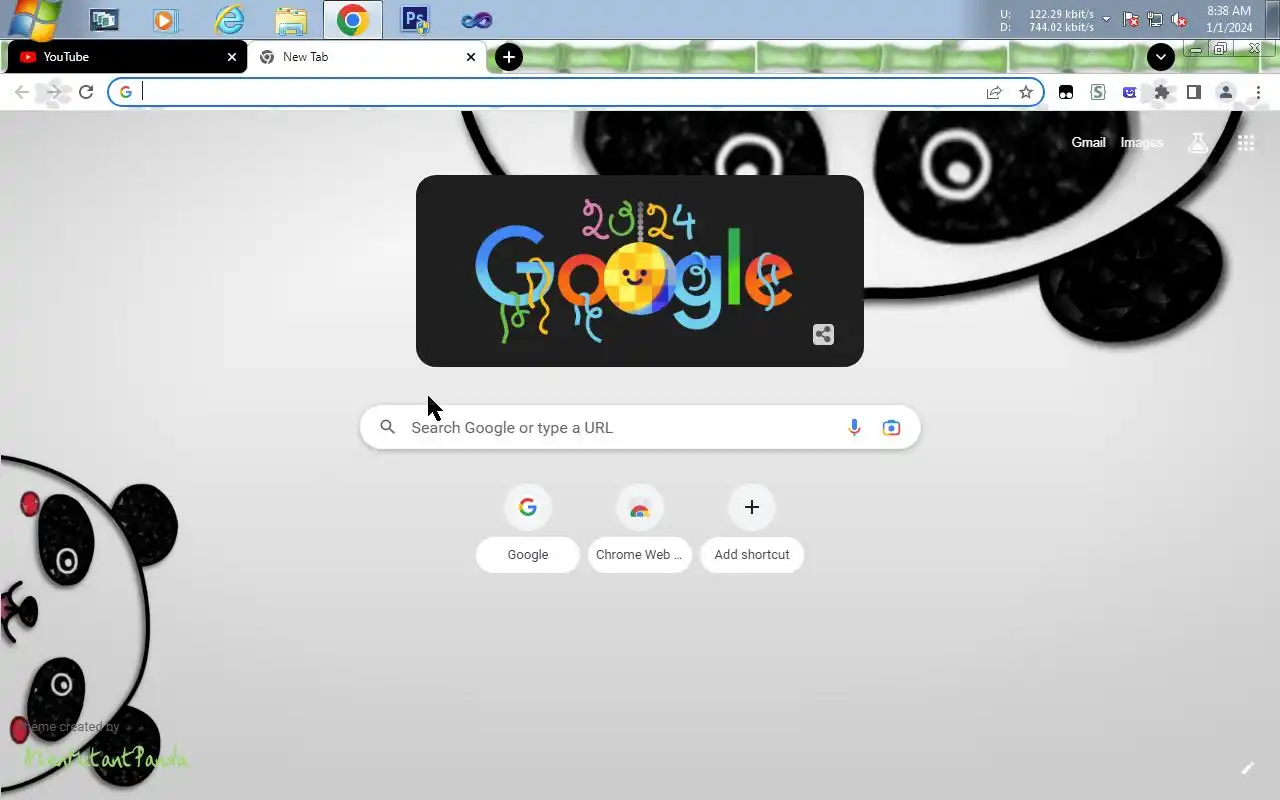Open Images link
1280x800 pixels.
1142,142
